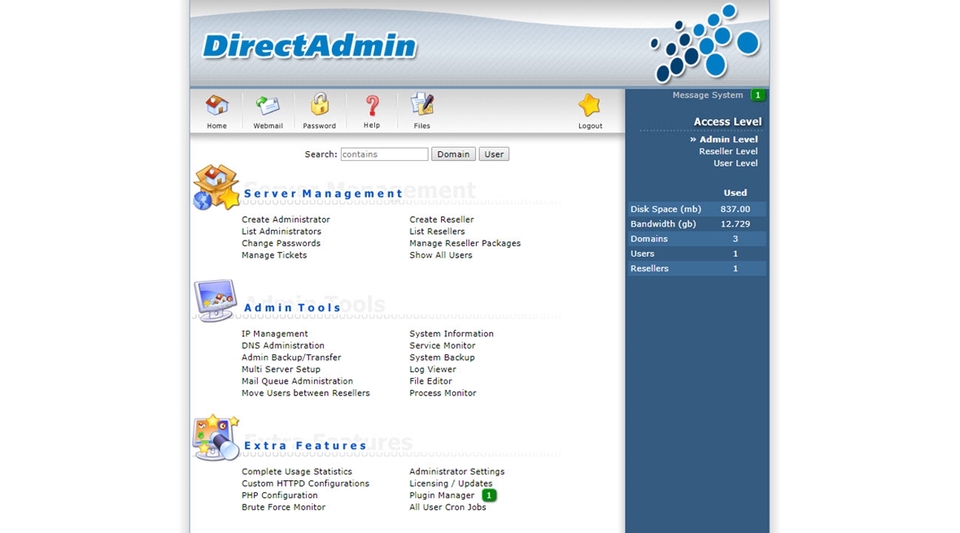Click the 837.00 disk space value
Screen dimensions: 960x533
[x=735, y=209]
